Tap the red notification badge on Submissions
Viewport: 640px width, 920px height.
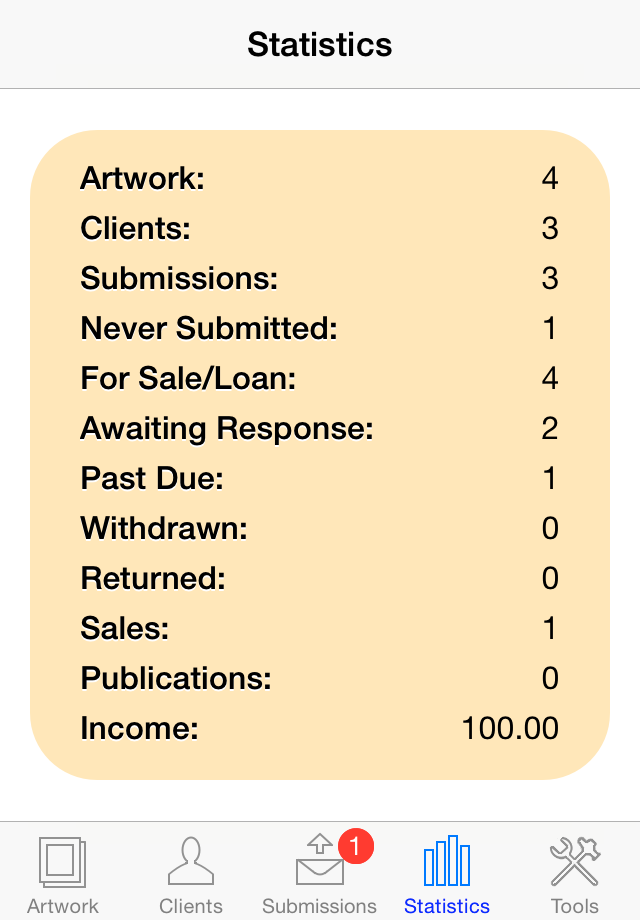coord(355,843)
